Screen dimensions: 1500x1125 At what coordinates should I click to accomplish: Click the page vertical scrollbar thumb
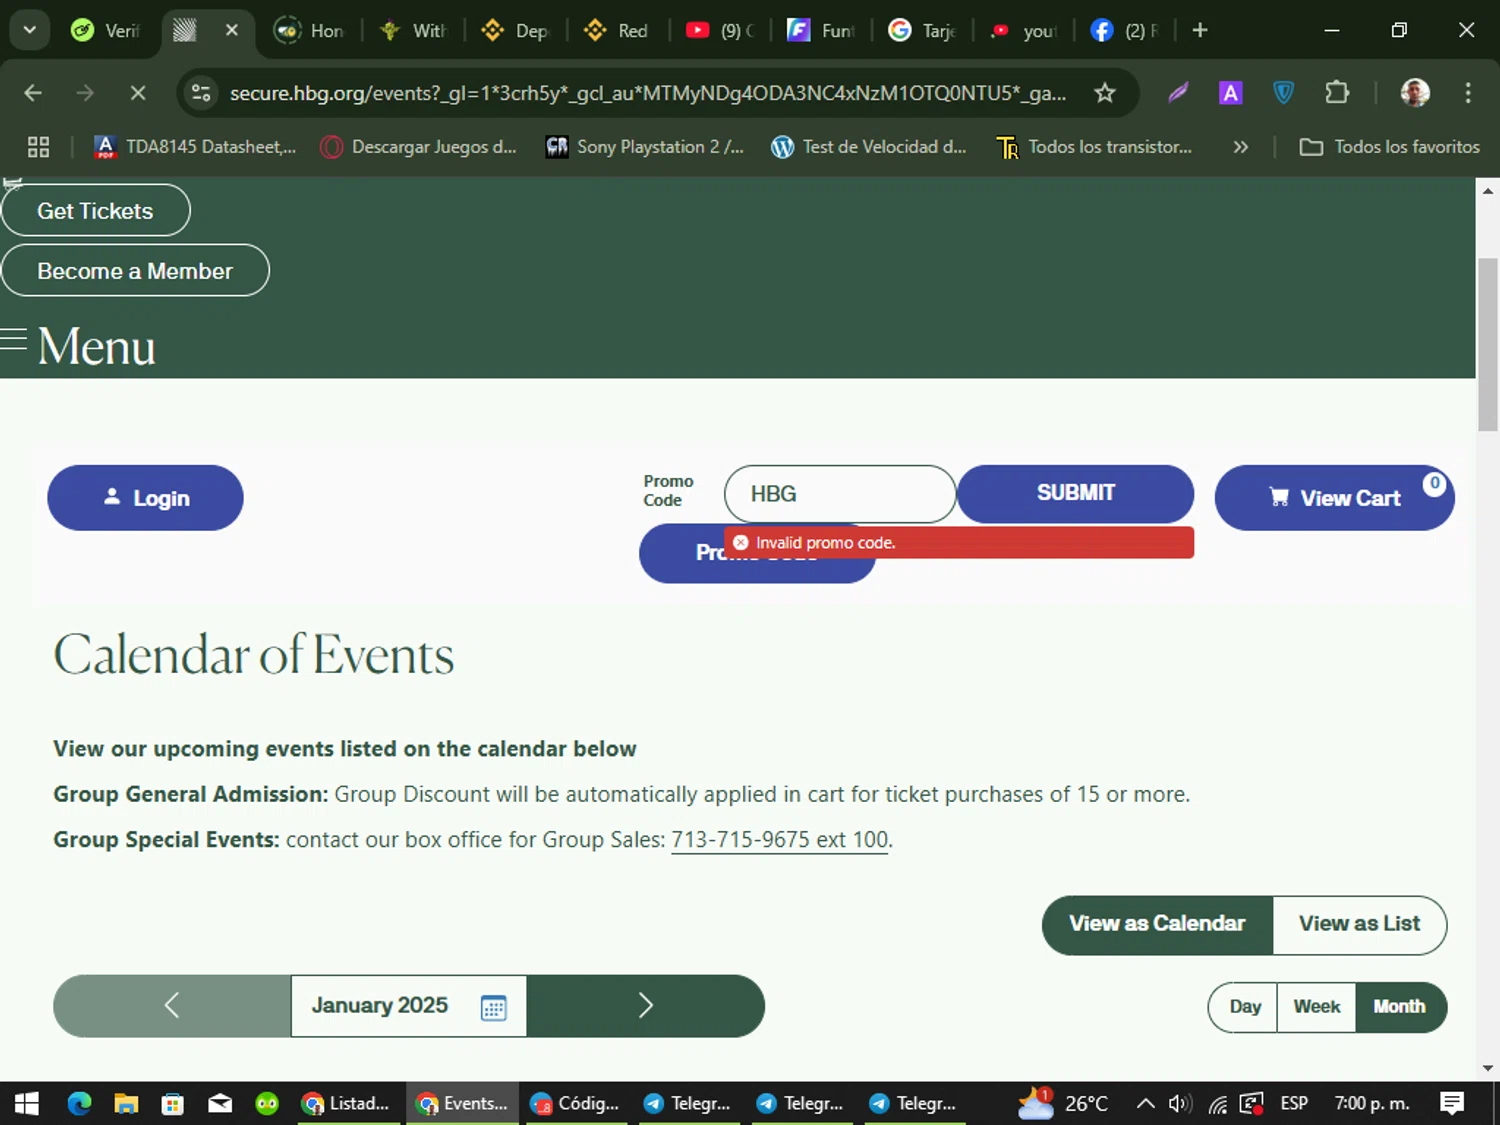(x=1488, y=344)
